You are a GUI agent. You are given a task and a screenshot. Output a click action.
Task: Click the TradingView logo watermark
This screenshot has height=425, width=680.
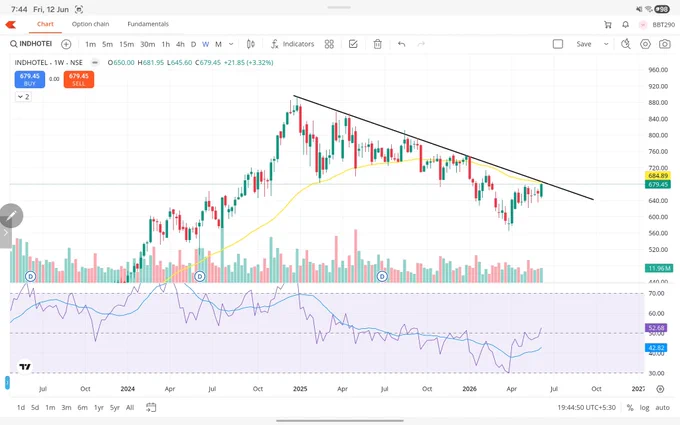(x=25, y=367)
